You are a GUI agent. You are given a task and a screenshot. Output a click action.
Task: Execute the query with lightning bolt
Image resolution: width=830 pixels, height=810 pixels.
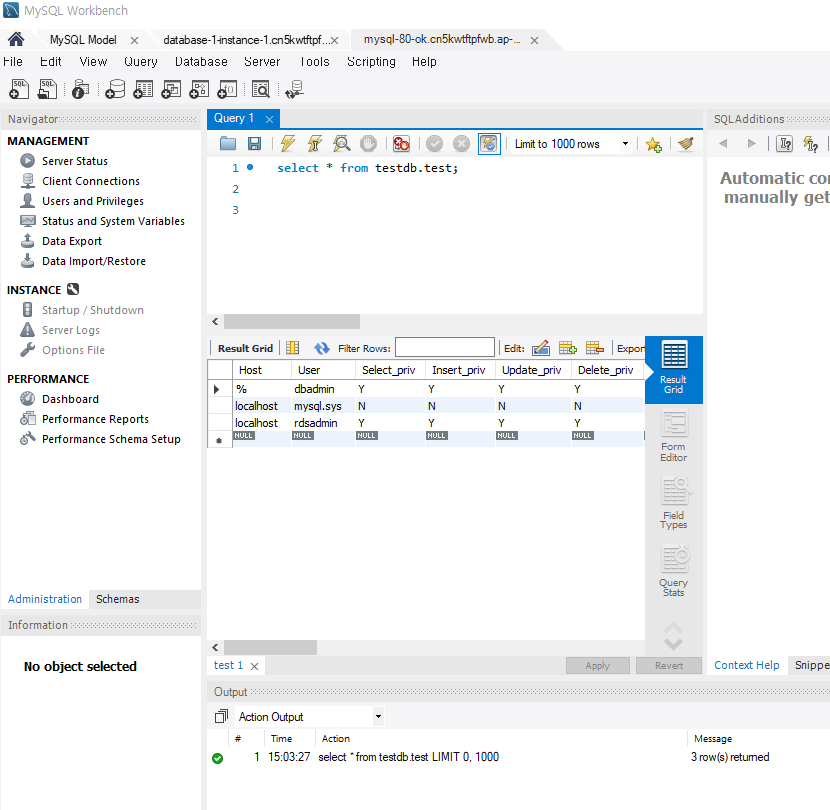288,143
